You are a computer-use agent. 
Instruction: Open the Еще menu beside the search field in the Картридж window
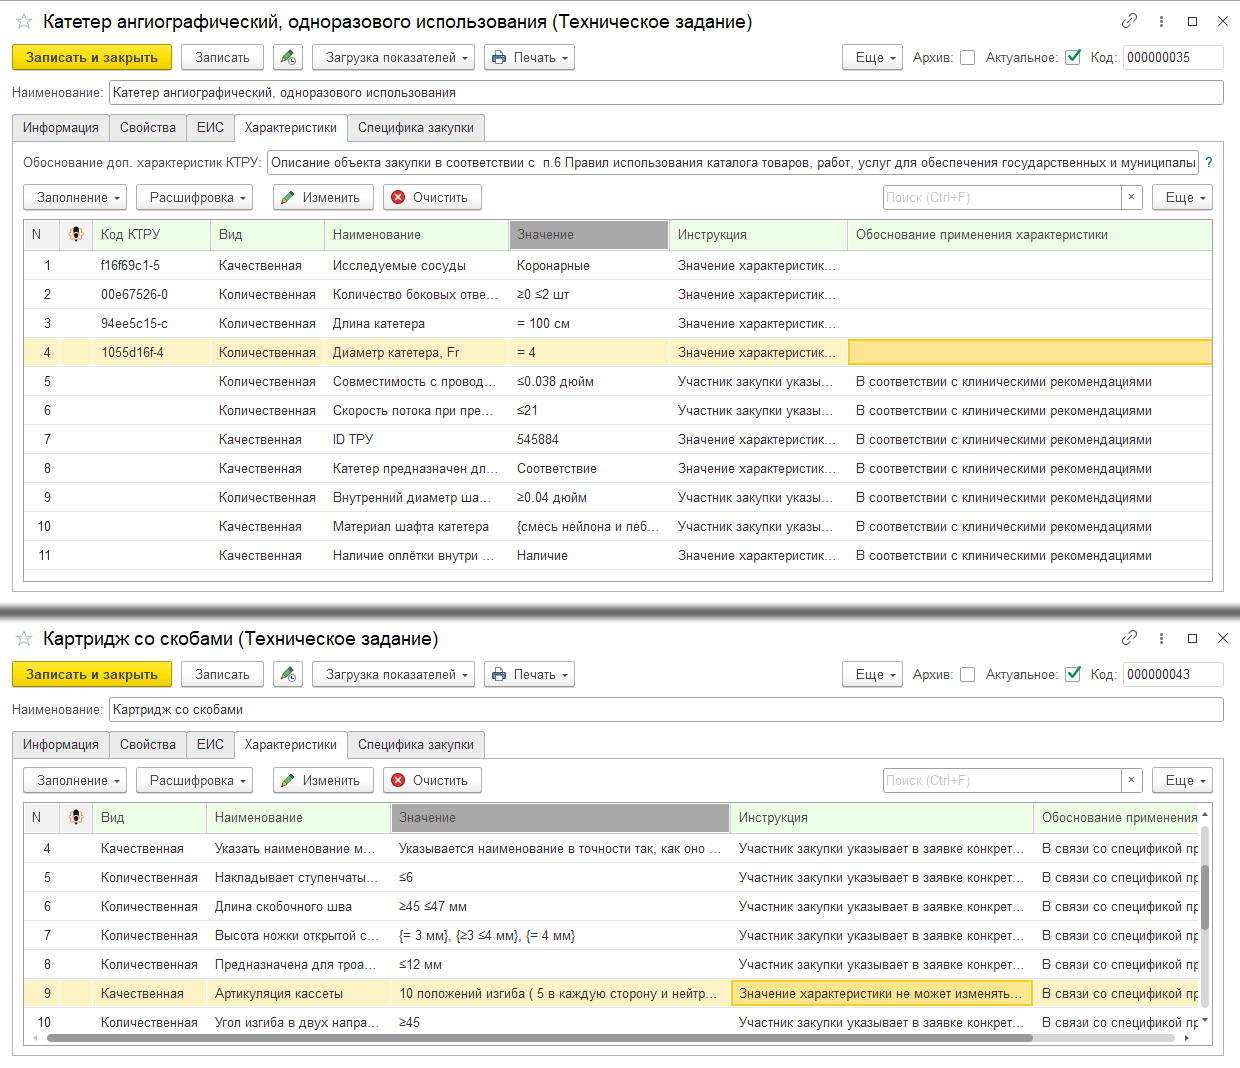pyautogui.click(x=1182, y=781)
